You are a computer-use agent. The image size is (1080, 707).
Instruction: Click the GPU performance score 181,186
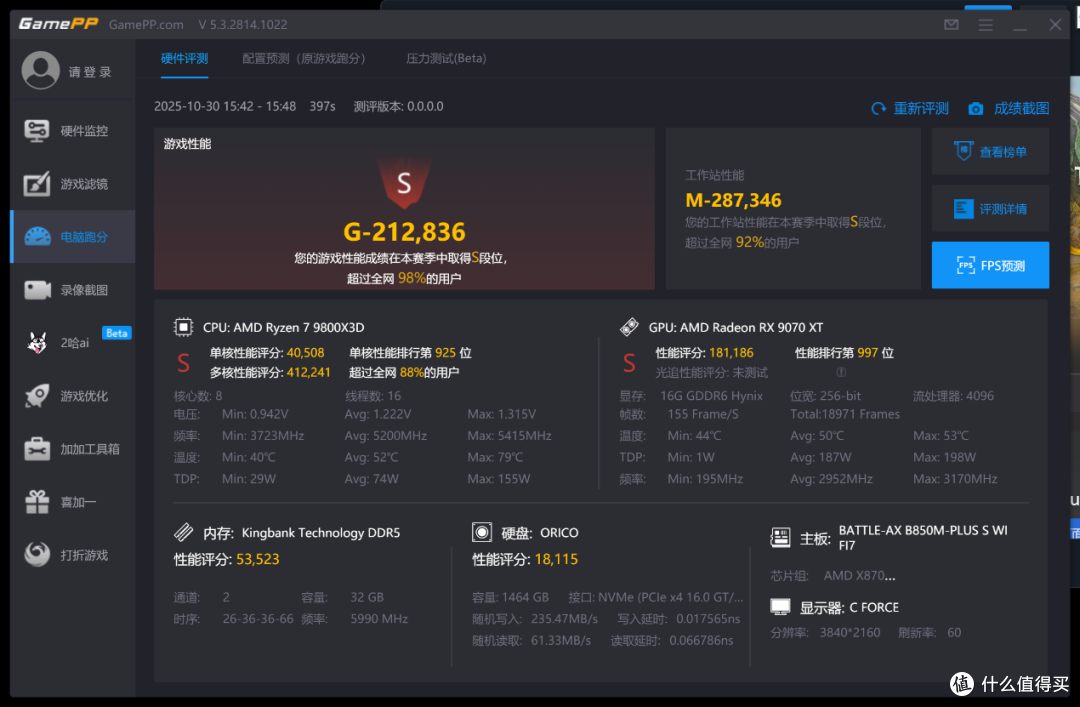pos(731,353)
